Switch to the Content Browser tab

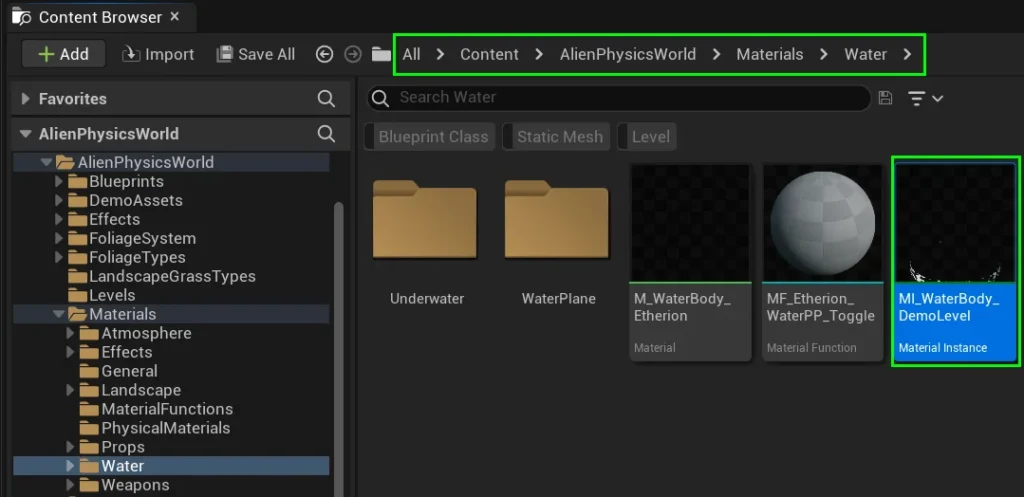(x=98, y=17)
